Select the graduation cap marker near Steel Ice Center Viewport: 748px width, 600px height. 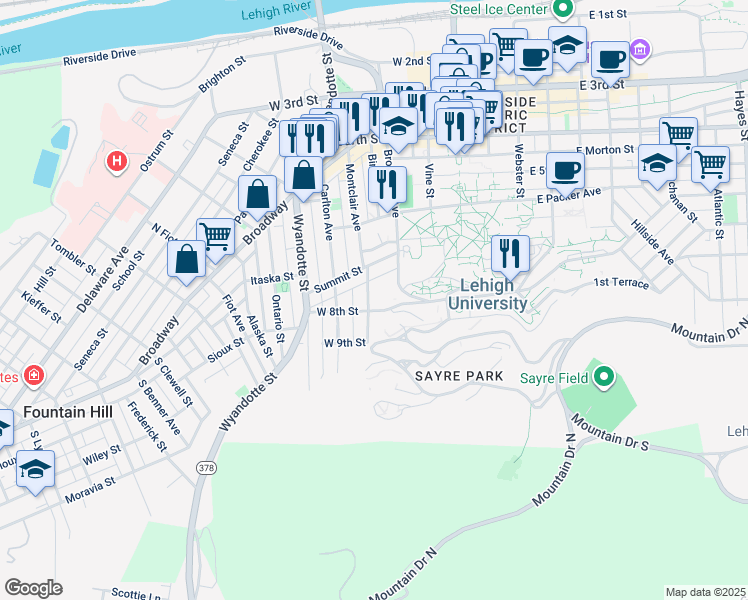click(567, 46)
